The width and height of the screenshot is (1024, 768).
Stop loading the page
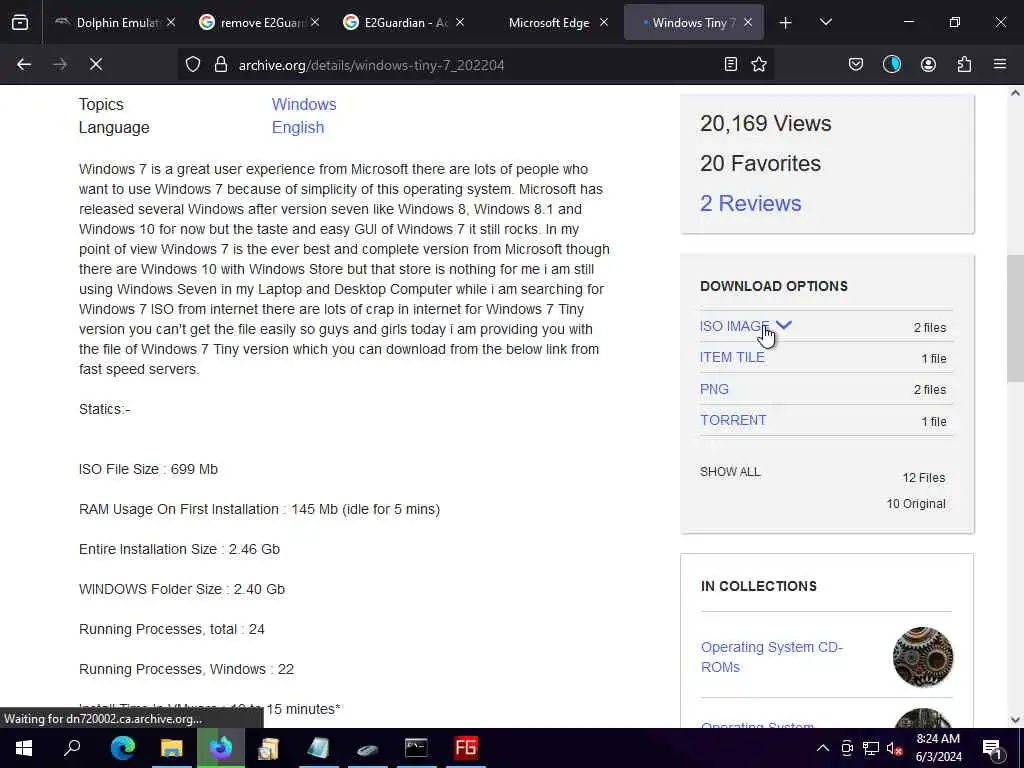tap(96, 64)
